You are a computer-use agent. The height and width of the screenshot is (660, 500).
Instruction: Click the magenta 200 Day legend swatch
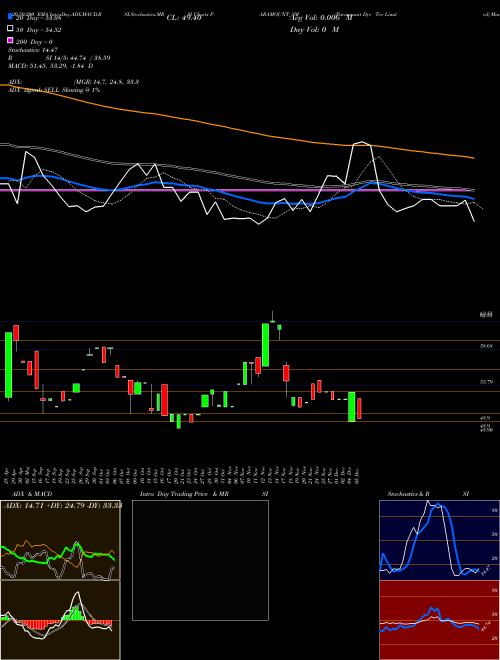[x=10, y=40]
